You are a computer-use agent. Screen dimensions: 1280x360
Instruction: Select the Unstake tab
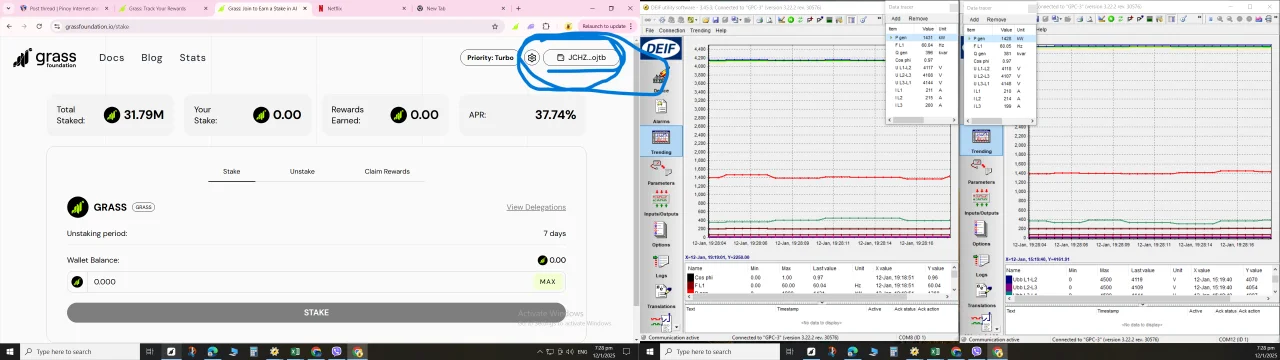(302, 171)
